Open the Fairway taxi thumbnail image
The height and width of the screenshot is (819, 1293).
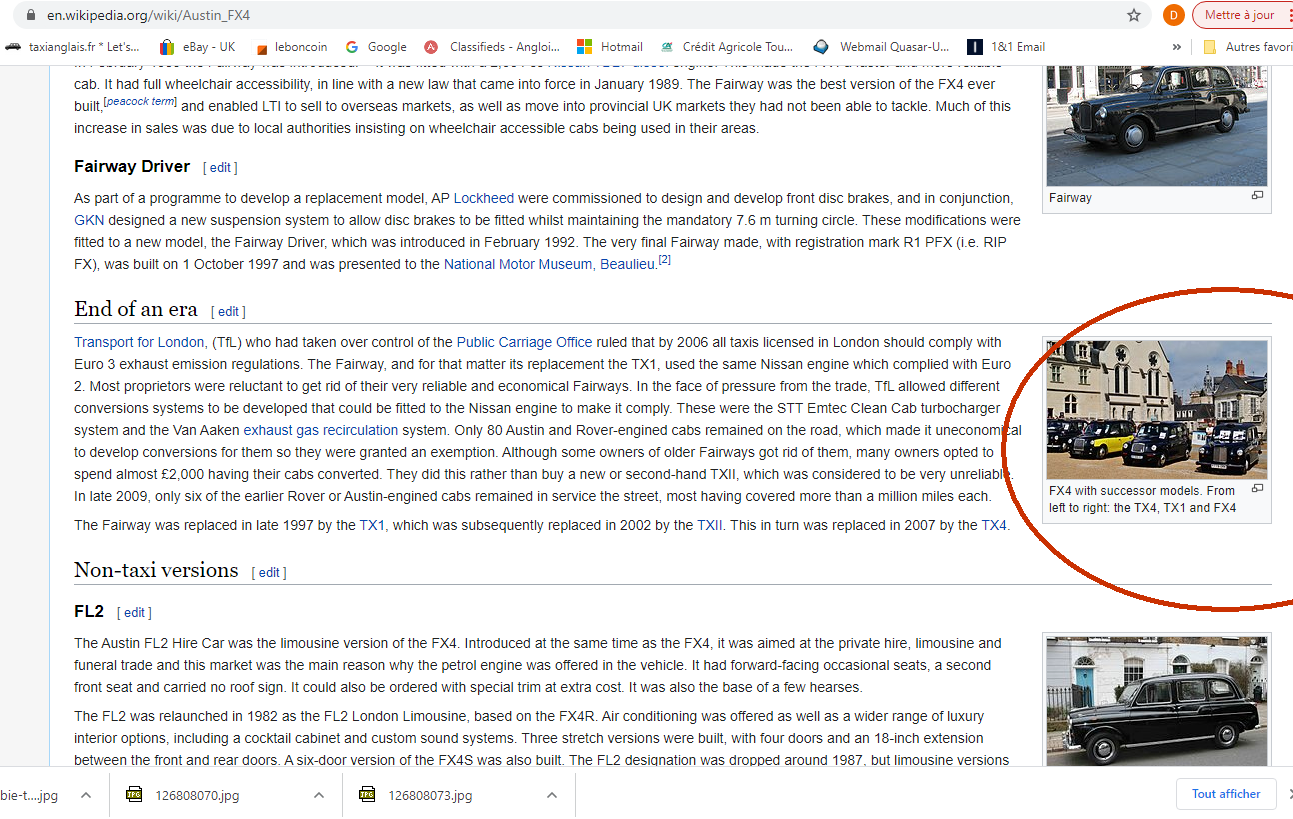pos(1157,125)
